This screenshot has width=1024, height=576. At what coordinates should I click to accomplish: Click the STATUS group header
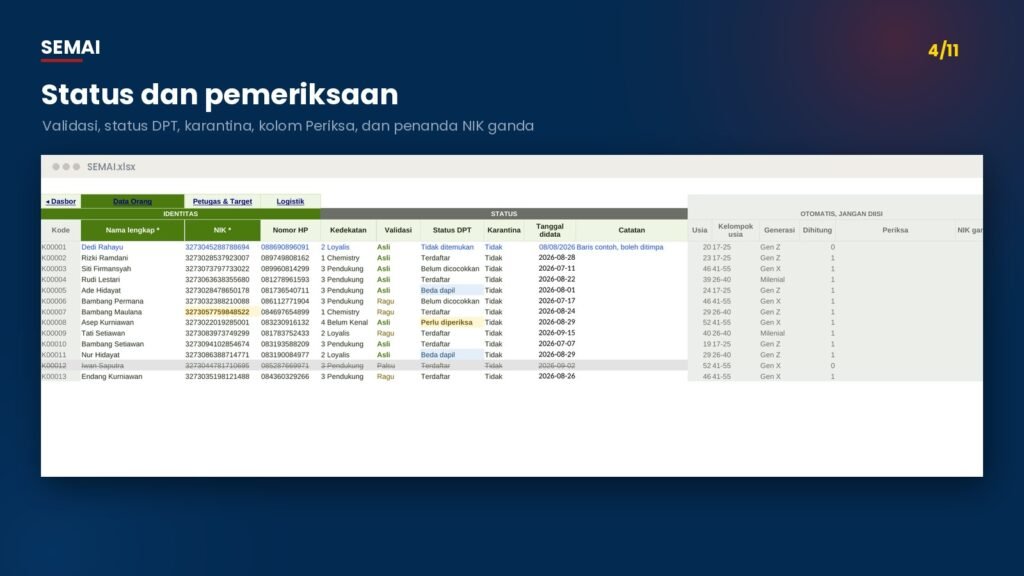tap(504, 214)
